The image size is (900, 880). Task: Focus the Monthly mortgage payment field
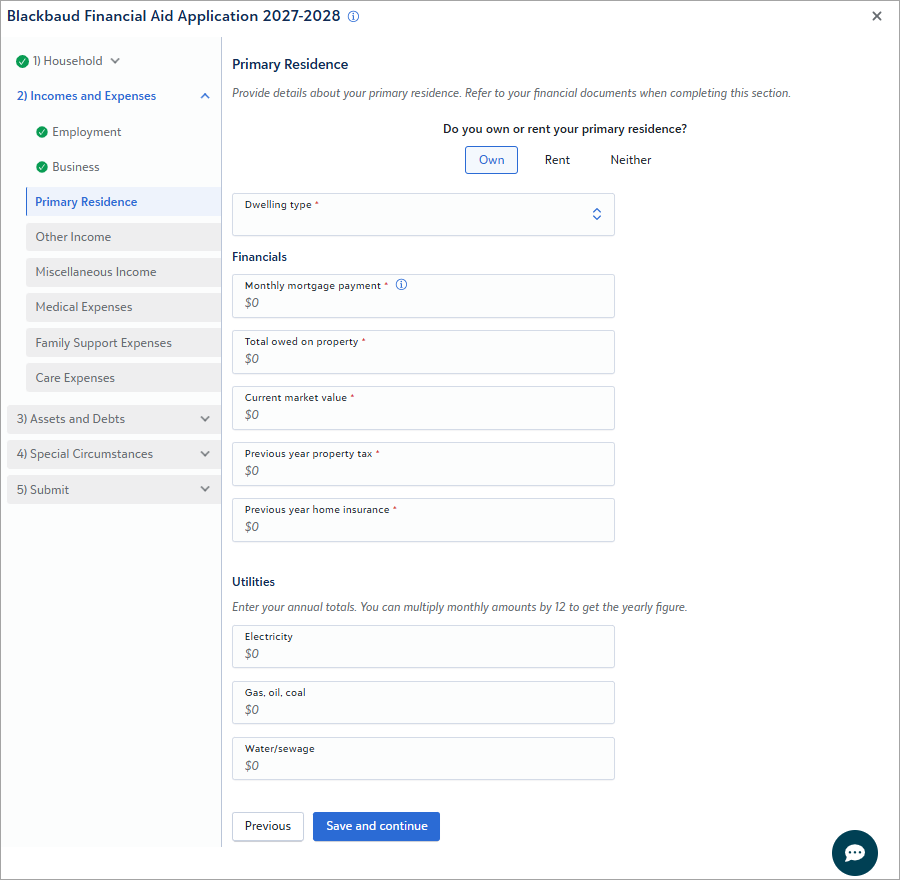click(x=423, y=296)
